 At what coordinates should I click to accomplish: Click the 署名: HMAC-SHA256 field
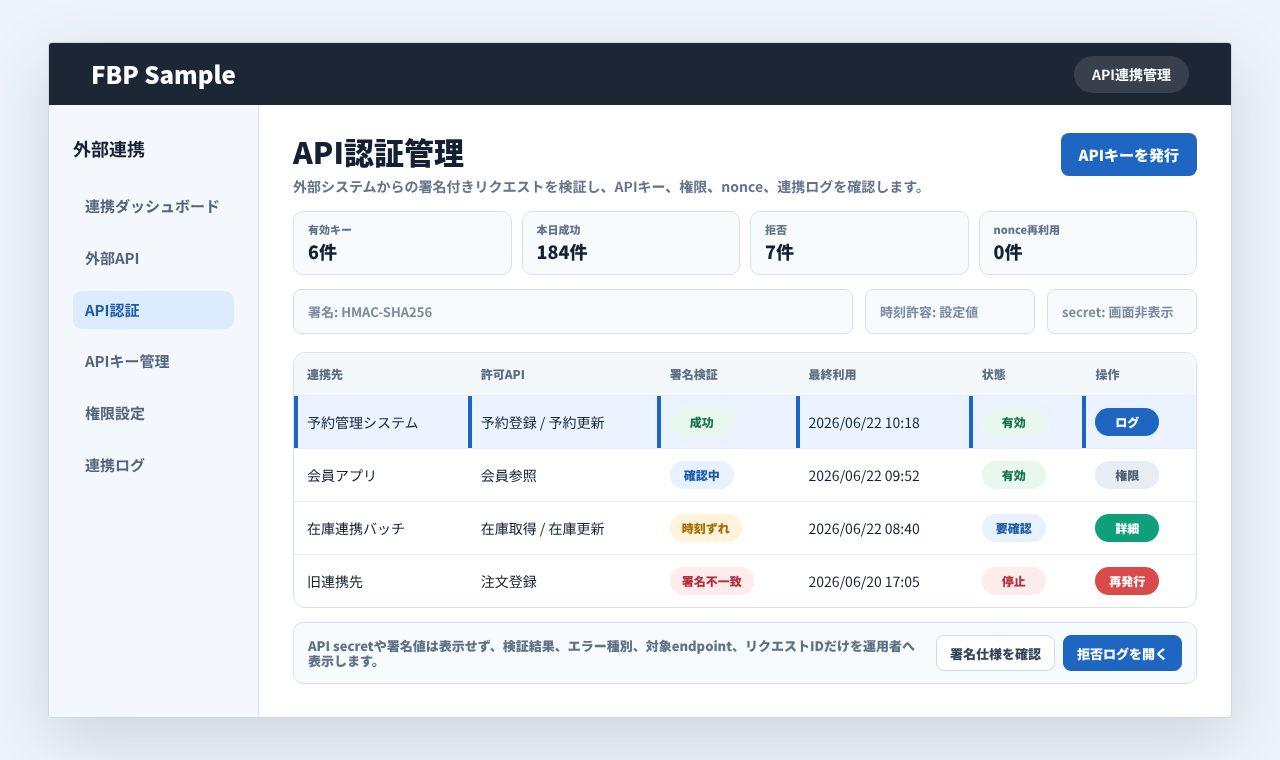(573, 312)
